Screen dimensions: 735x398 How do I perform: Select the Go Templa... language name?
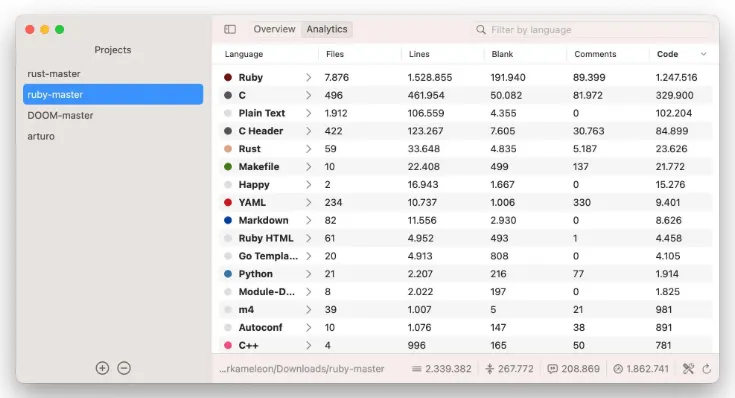[268, 256]
